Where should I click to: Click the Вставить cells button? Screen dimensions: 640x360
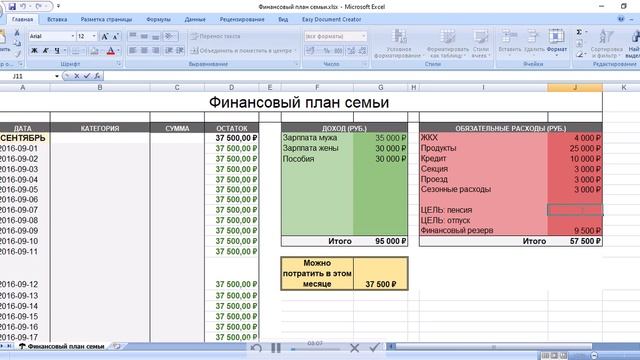coord(509,42)
